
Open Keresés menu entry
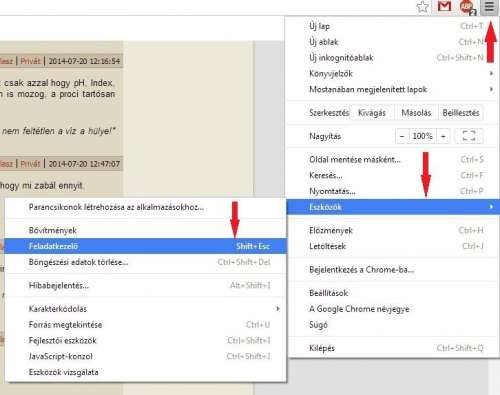click(x=393, y=175)
